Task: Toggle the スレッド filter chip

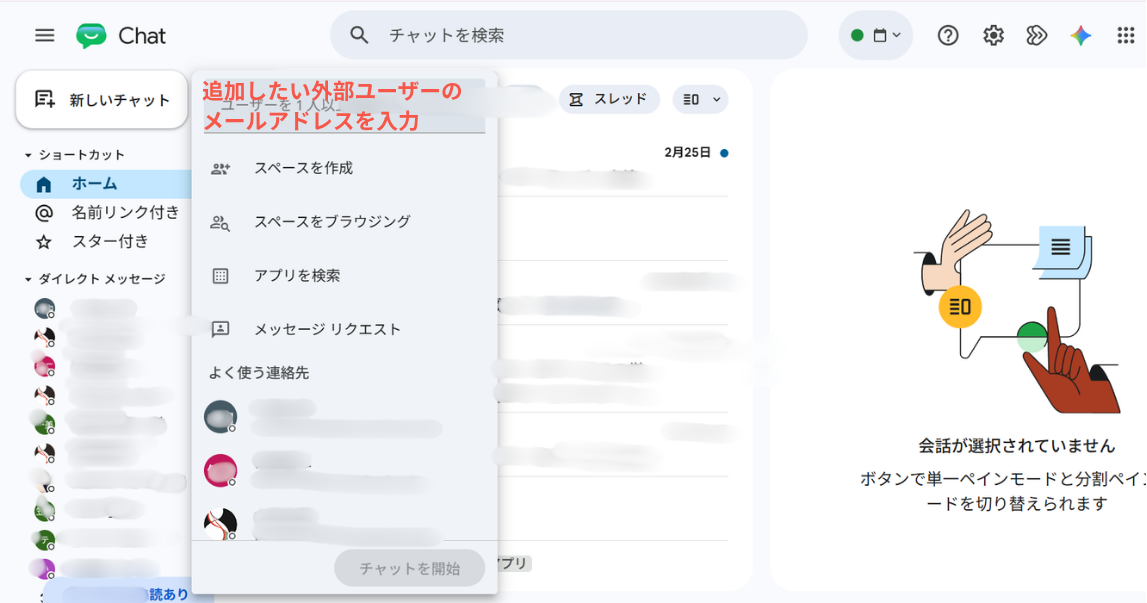Action: pos(609,100)
